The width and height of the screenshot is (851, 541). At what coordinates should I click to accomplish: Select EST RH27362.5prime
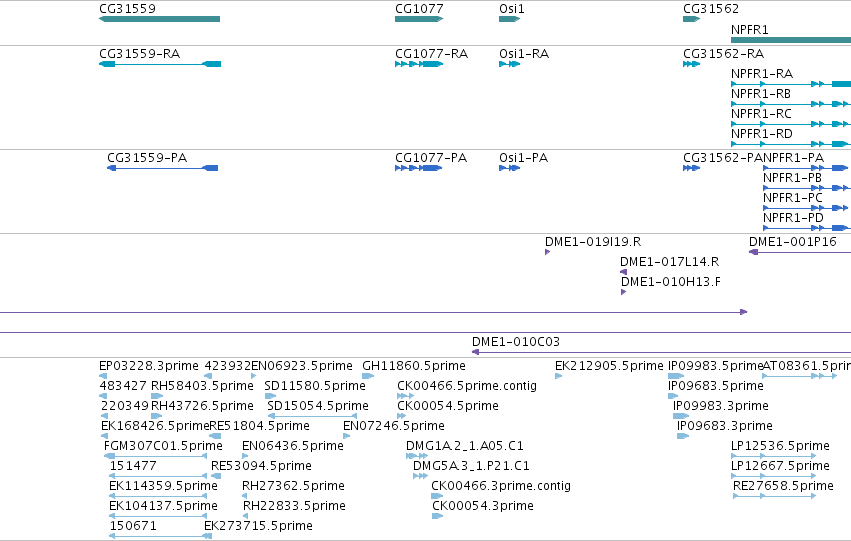(245, 497)
